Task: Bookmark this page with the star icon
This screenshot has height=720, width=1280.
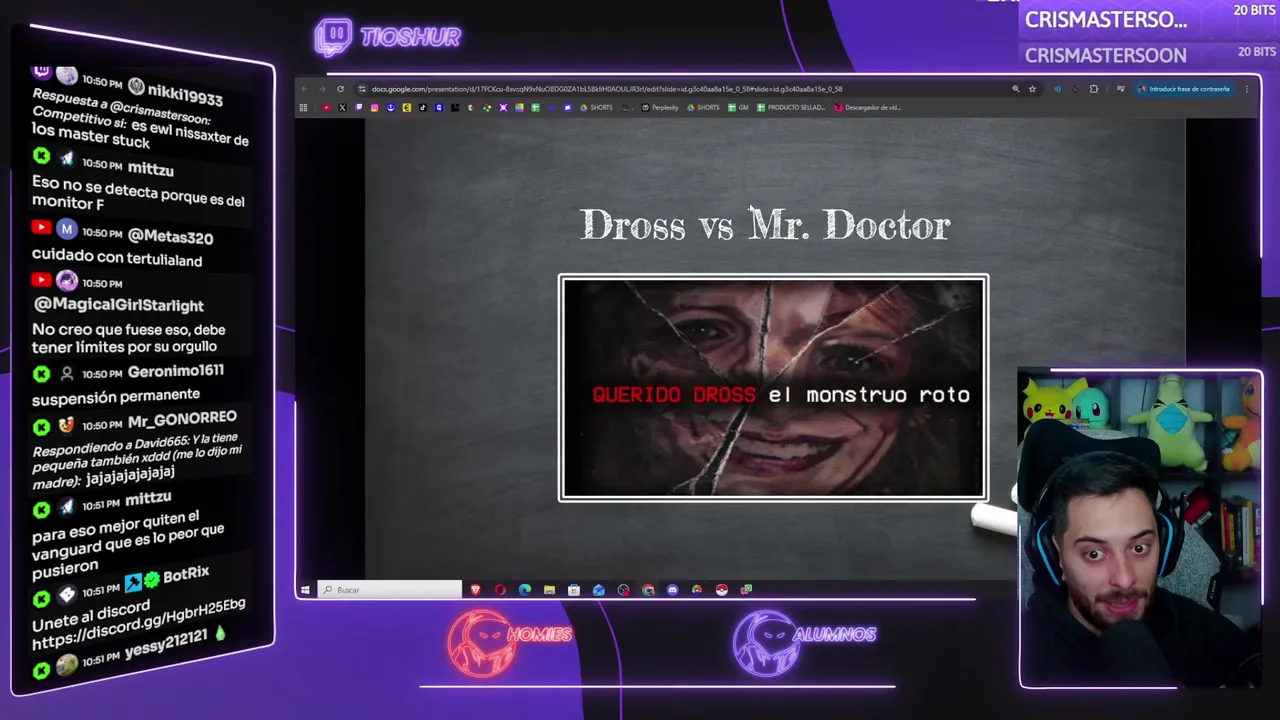Action: 1032,89
